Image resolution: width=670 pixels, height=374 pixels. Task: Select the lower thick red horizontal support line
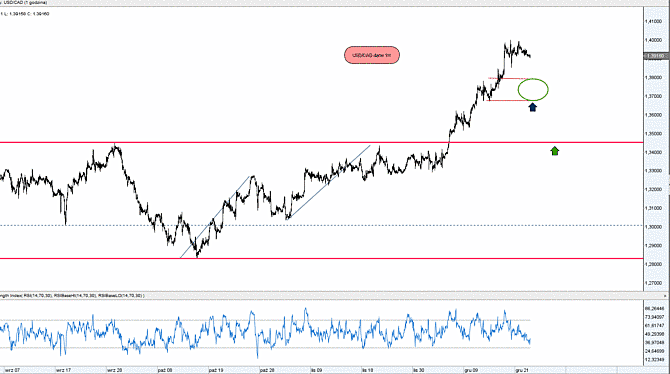[x=321, y=259]
